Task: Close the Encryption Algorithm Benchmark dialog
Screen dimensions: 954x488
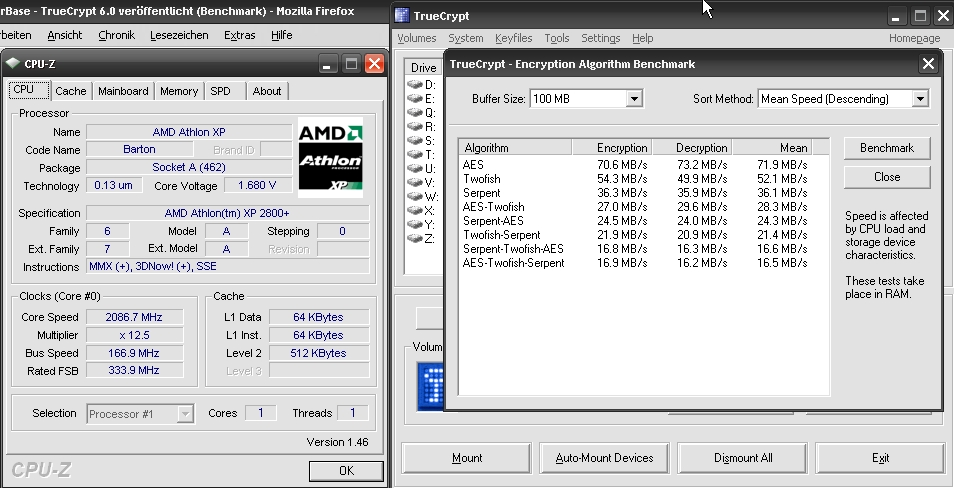Action: coord(928,64)
